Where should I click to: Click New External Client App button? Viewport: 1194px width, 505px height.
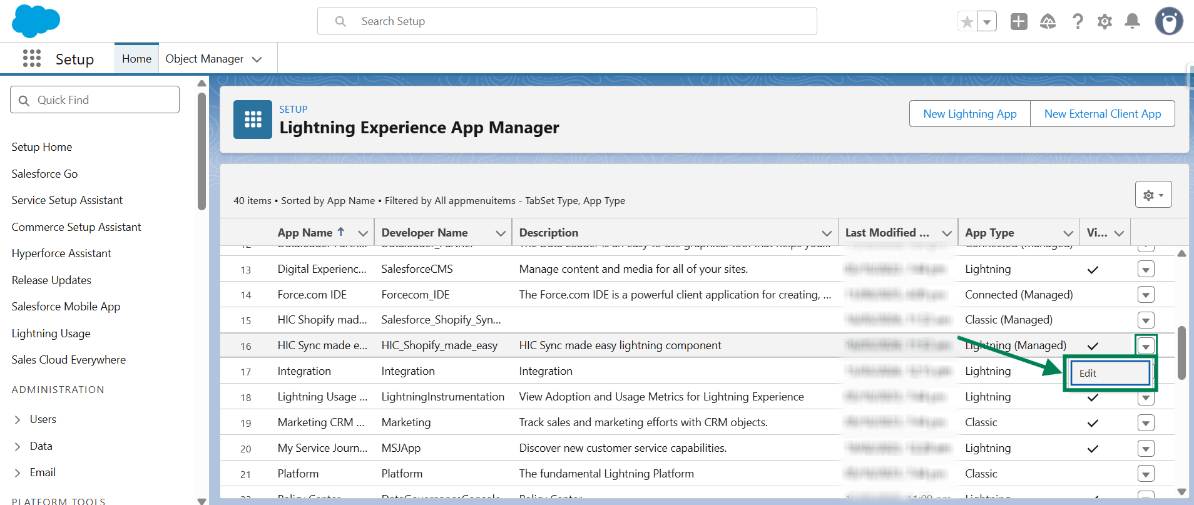(x=1102, y=114)
